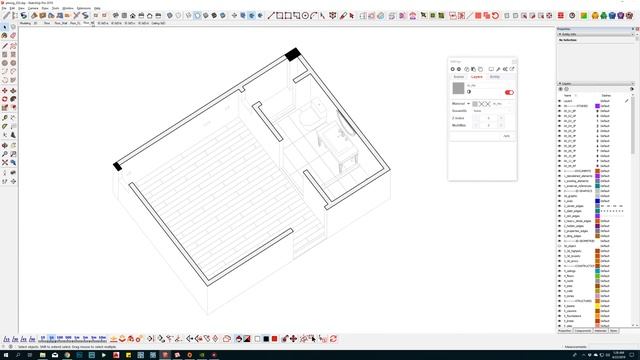Toggle visibility of Layer0

click(x=560, y=101)
